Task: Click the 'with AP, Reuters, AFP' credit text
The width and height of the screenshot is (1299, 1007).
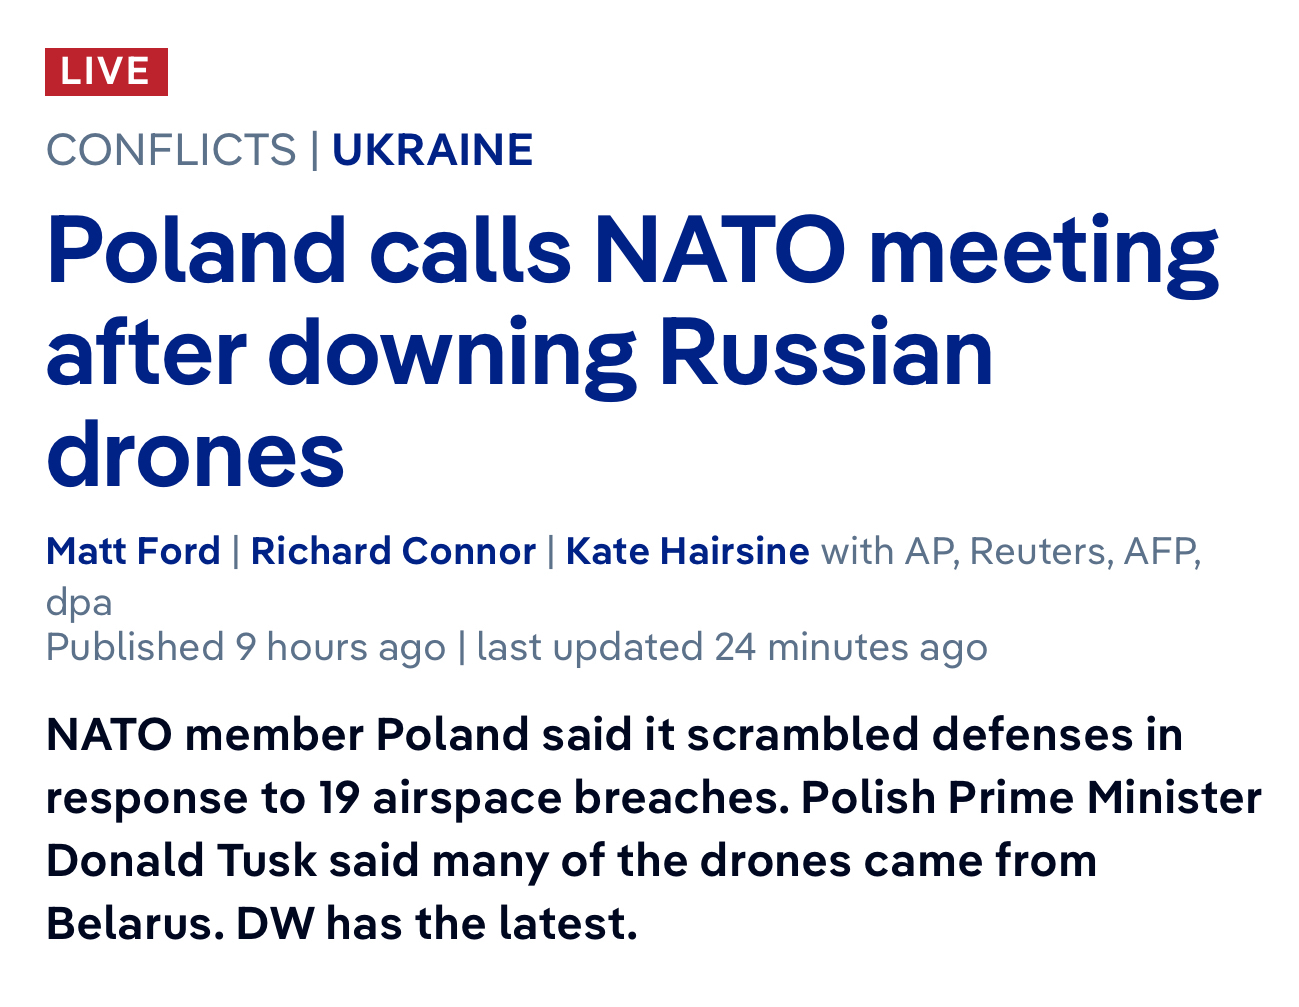Action: click(1010, 551)
